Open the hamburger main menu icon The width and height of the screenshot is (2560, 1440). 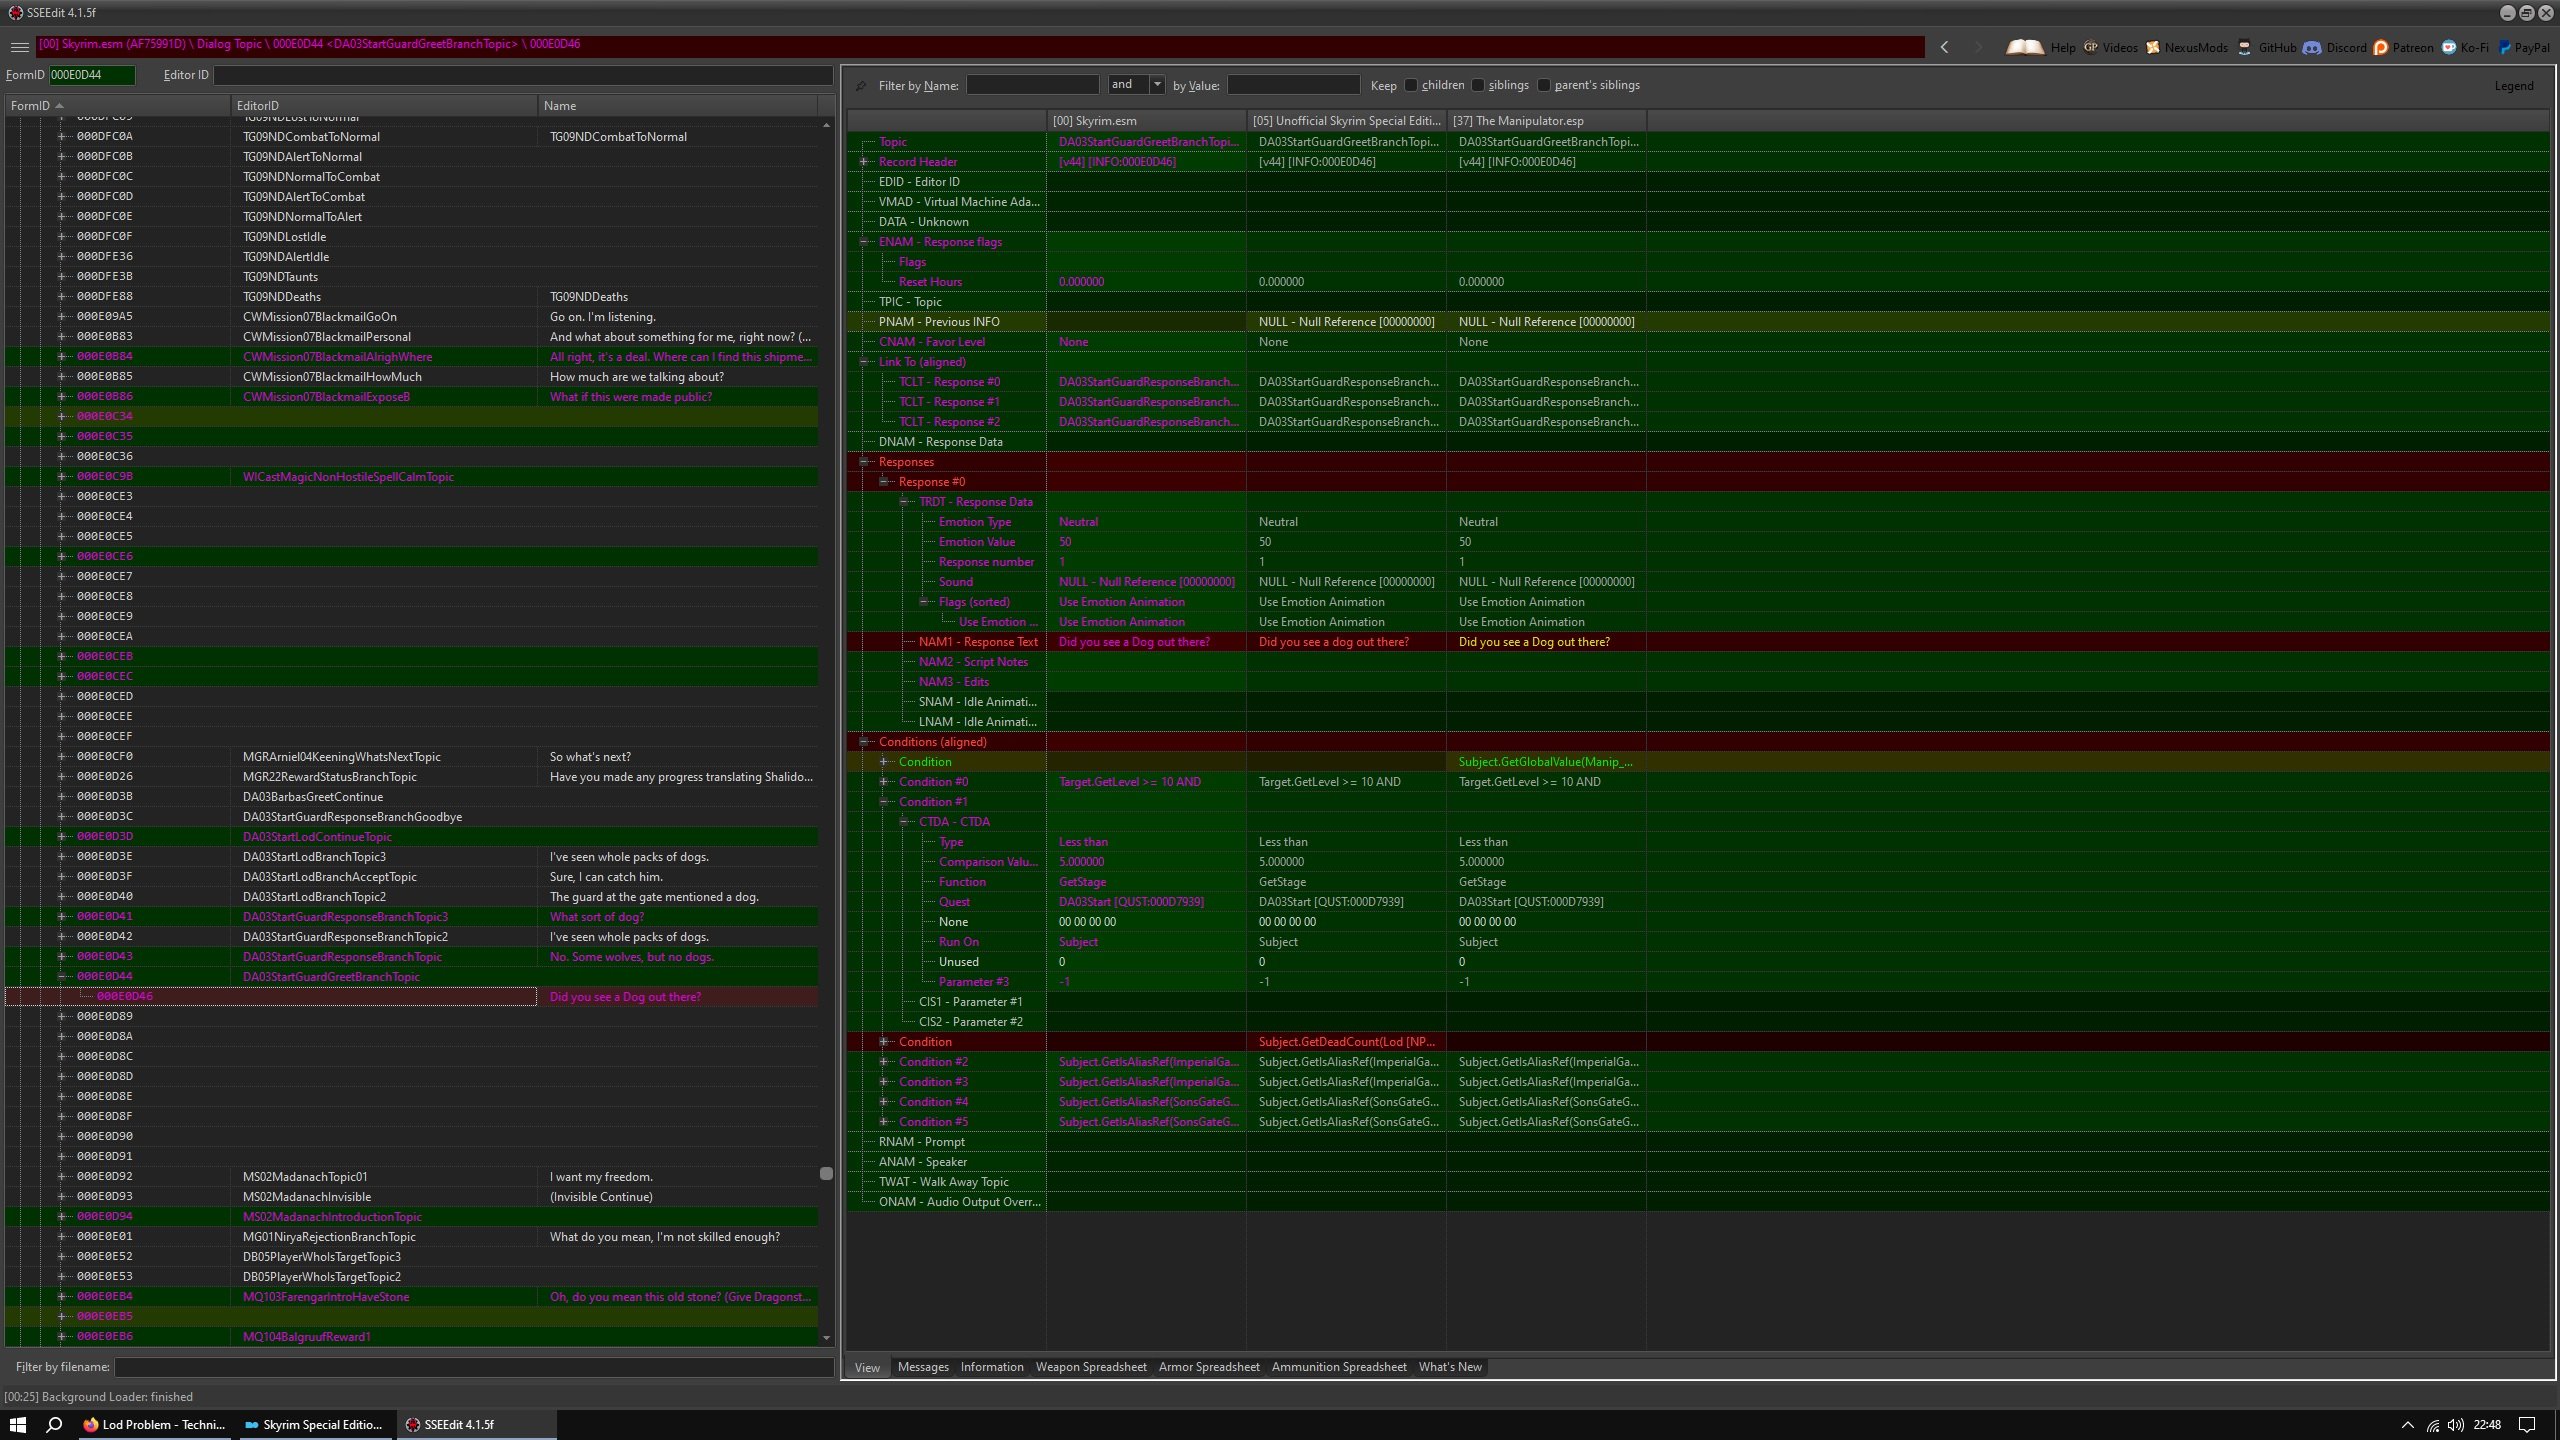coord(19,46)
